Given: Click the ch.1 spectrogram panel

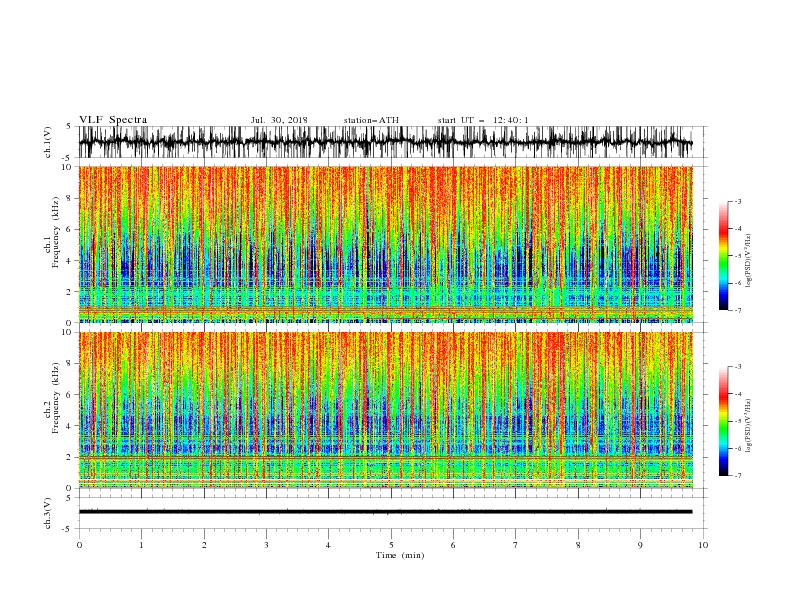Looking at the screenshot, I should click(385, 244).
